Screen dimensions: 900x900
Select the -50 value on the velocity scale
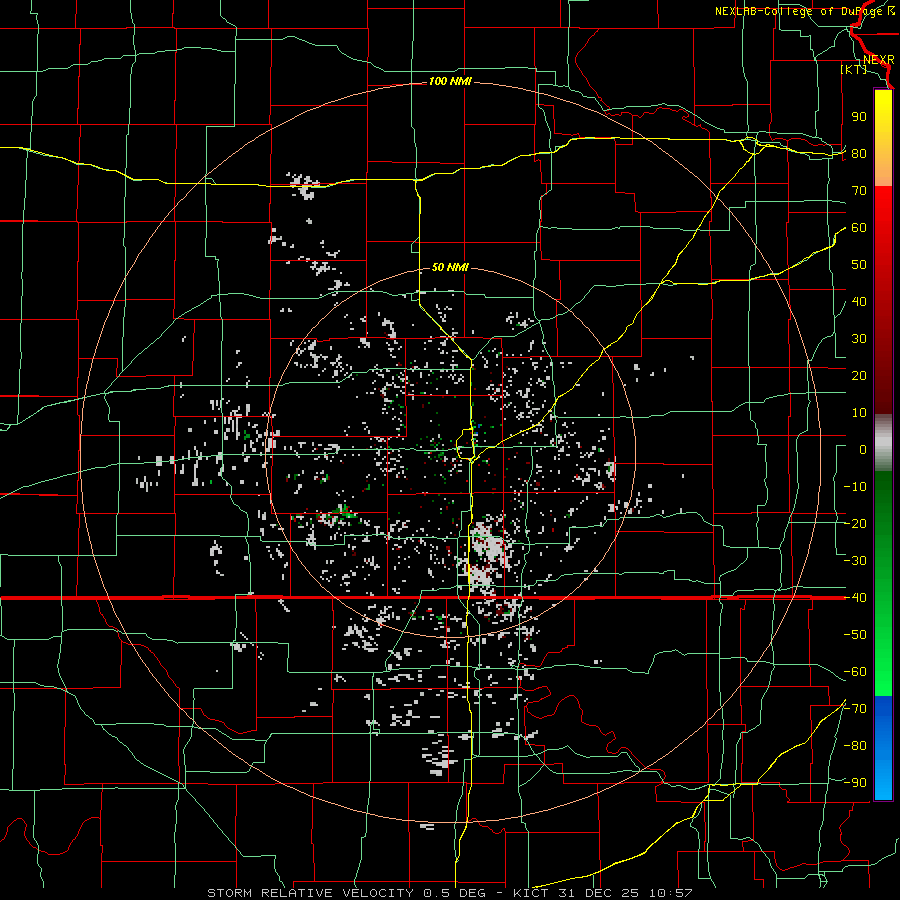855,635
